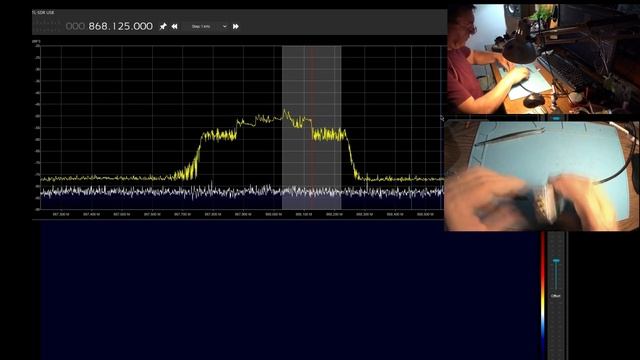
Task: Click the waterfall color gradient bar
Action: tap(543, 296)
